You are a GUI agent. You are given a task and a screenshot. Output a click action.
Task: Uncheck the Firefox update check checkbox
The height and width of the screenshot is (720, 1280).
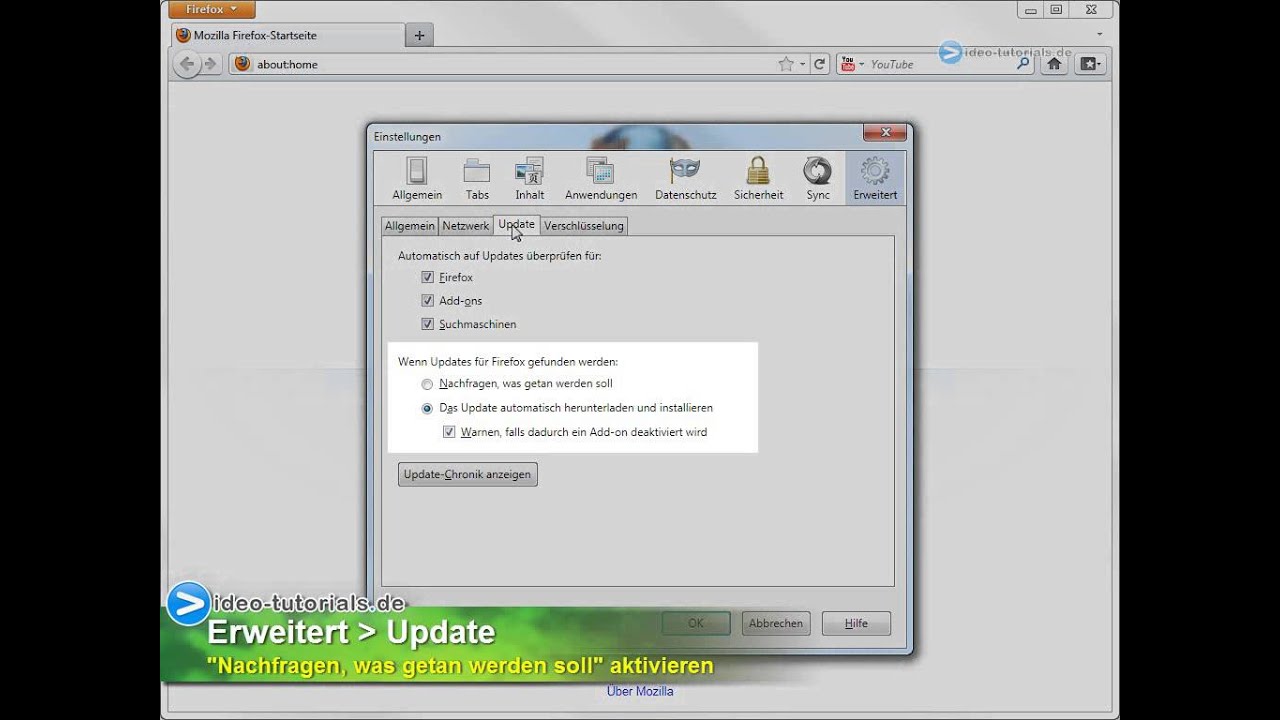click(x=427, y=277)
